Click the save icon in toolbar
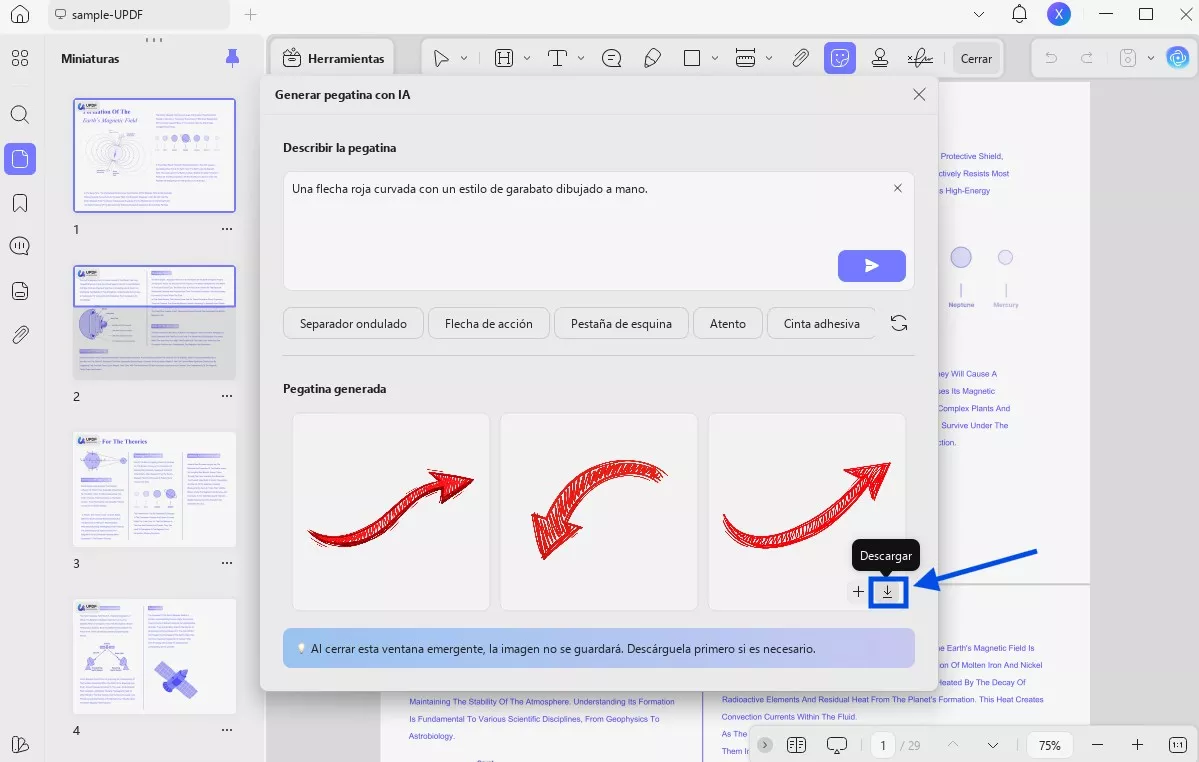1199x762 pixels. 1128,58
